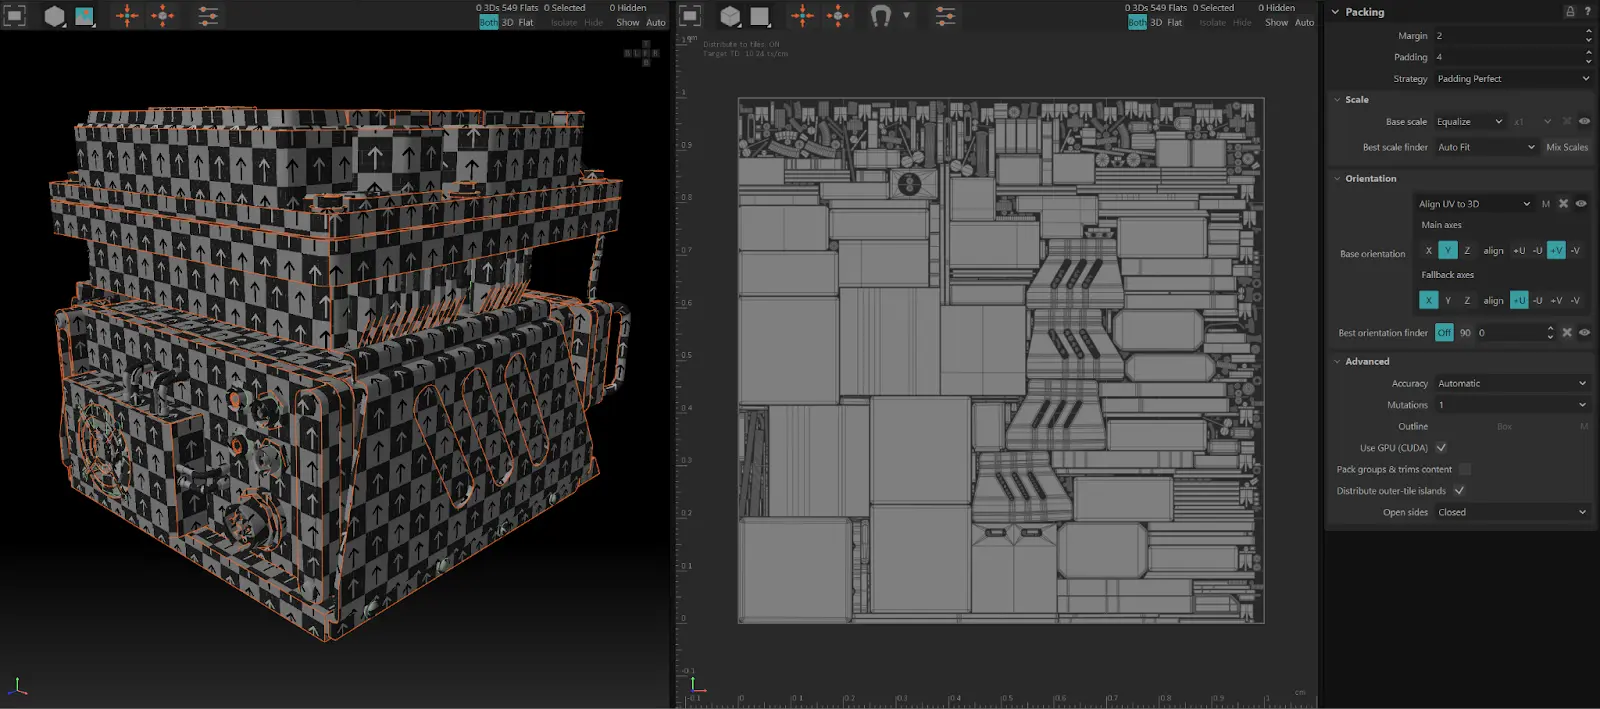Reset Align UV to 3D with X icon
The height and width of the screenshot is (709, 1600).
pos(1564,204)
